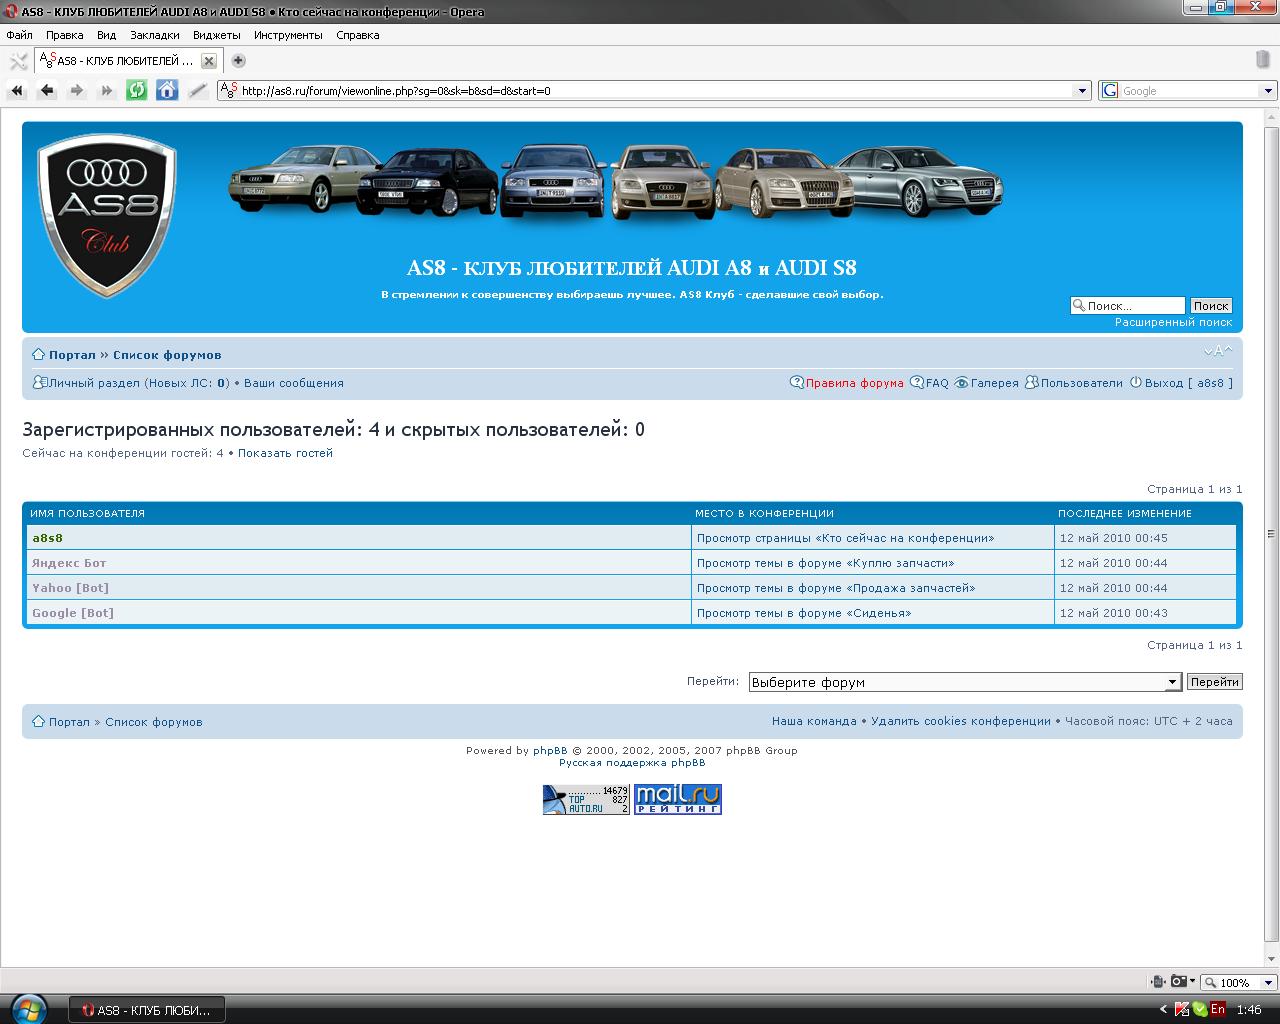Click the 'Показать гостей' link
Viewport: 1280px width, 1024px height.
[285, 453]
